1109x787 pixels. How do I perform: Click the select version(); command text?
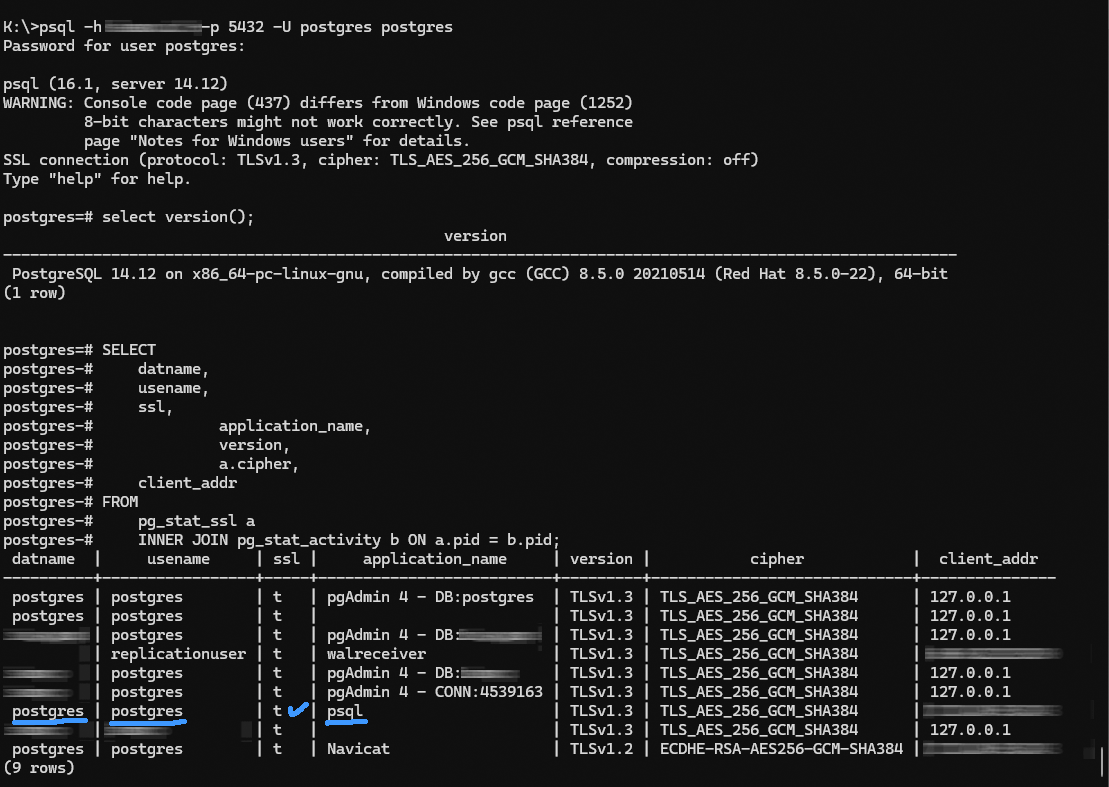(178, 217)
